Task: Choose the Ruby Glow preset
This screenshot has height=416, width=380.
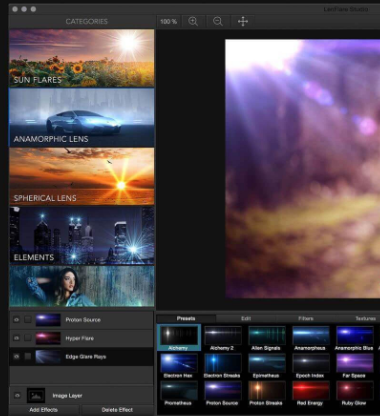Action: [354, 394]
